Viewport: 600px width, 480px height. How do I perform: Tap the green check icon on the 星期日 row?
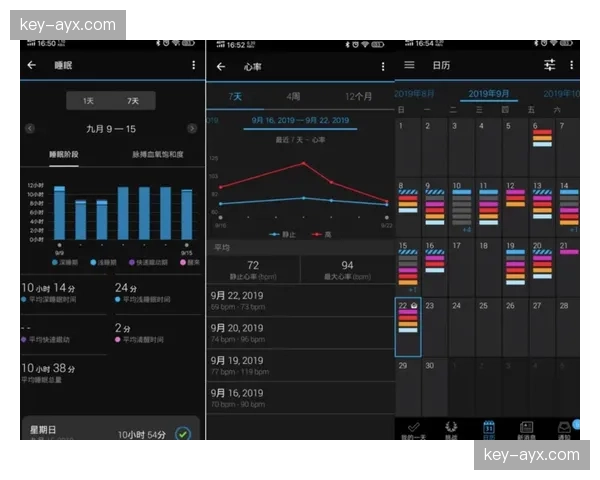(183, 434)
